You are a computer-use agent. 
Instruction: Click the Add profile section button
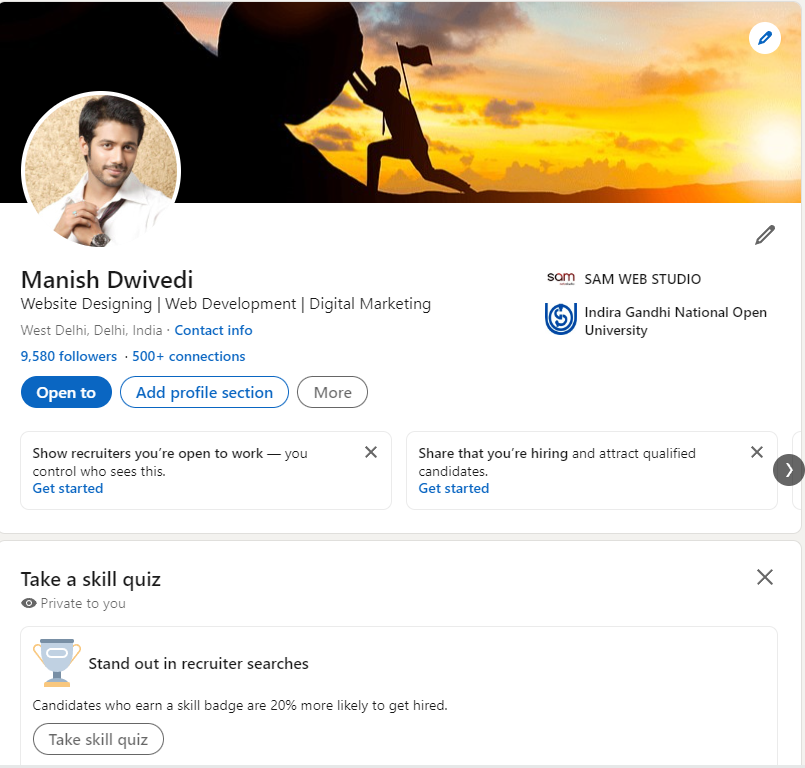(x=204, y=393)
